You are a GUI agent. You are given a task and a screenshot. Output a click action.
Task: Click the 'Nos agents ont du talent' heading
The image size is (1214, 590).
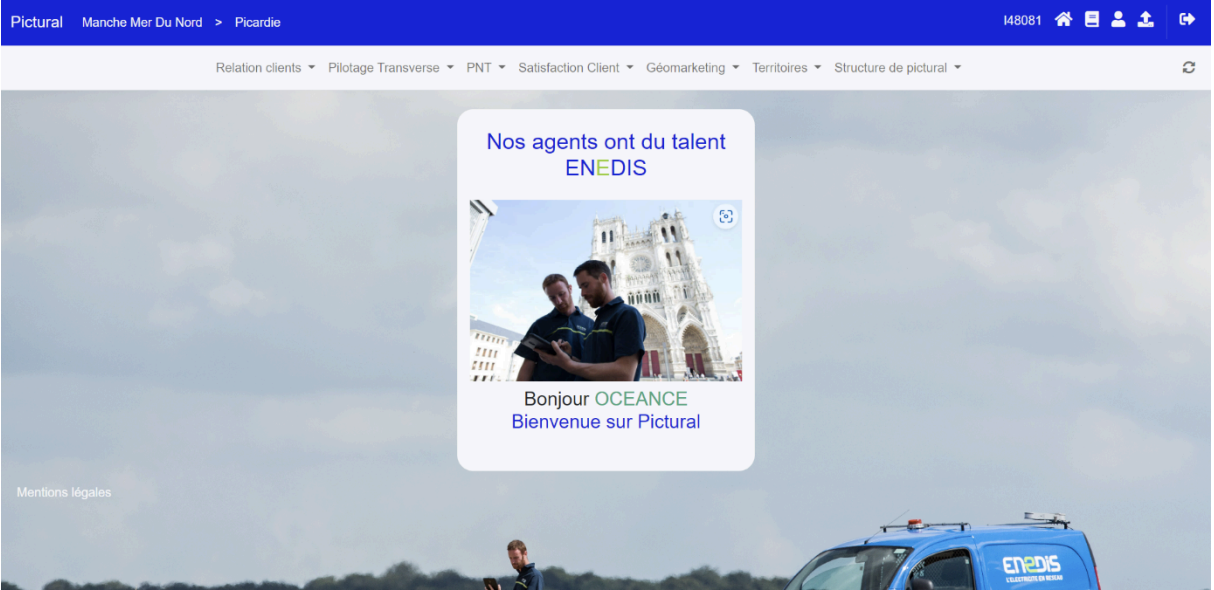coord(606,142)
